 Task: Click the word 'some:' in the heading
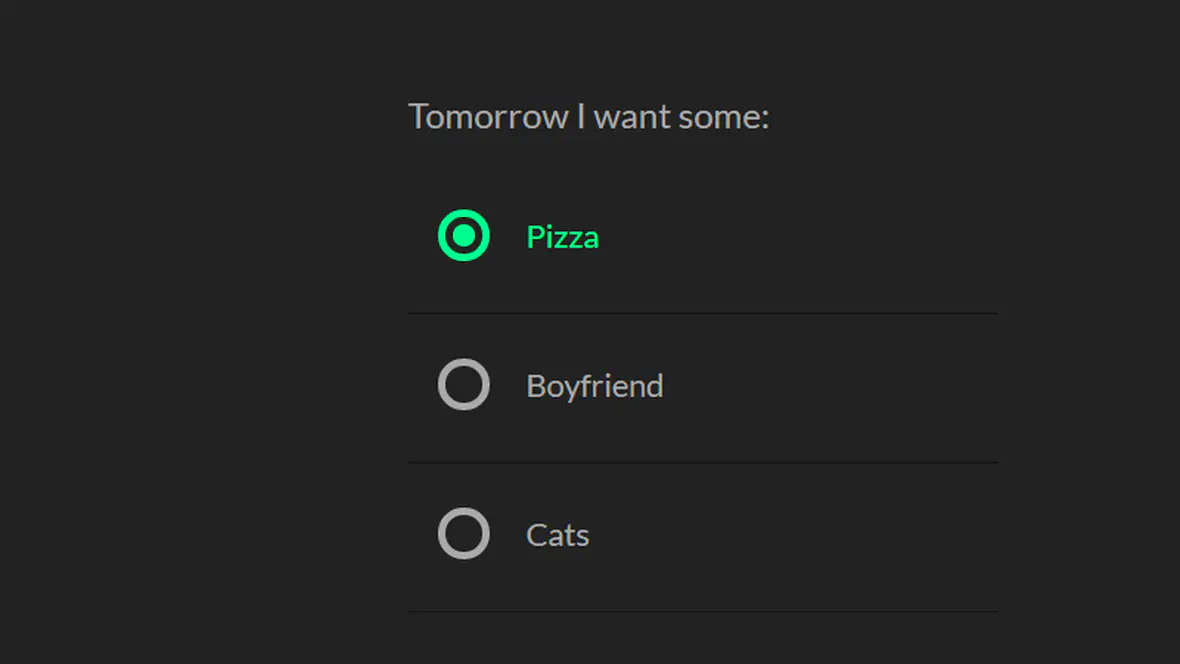(x=723, y=117)
